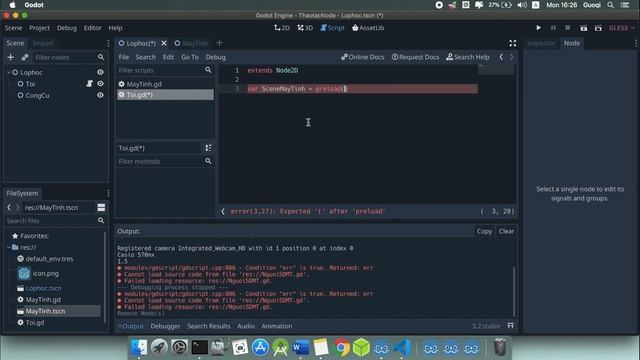The width and height of the screenshot is (640, 360).
Task: Expand the bottom panel
Action: (511, 326)
